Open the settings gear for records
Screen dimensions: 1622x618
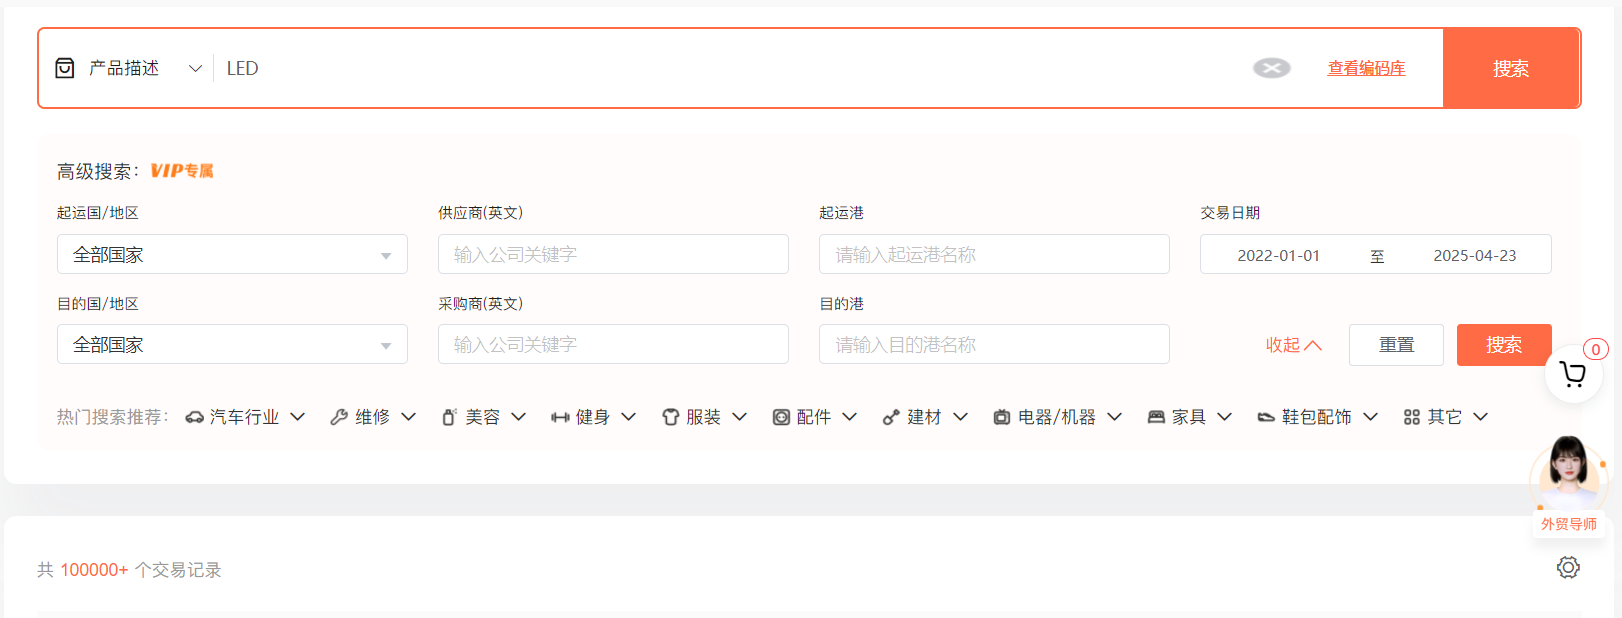pos(1567,568)
